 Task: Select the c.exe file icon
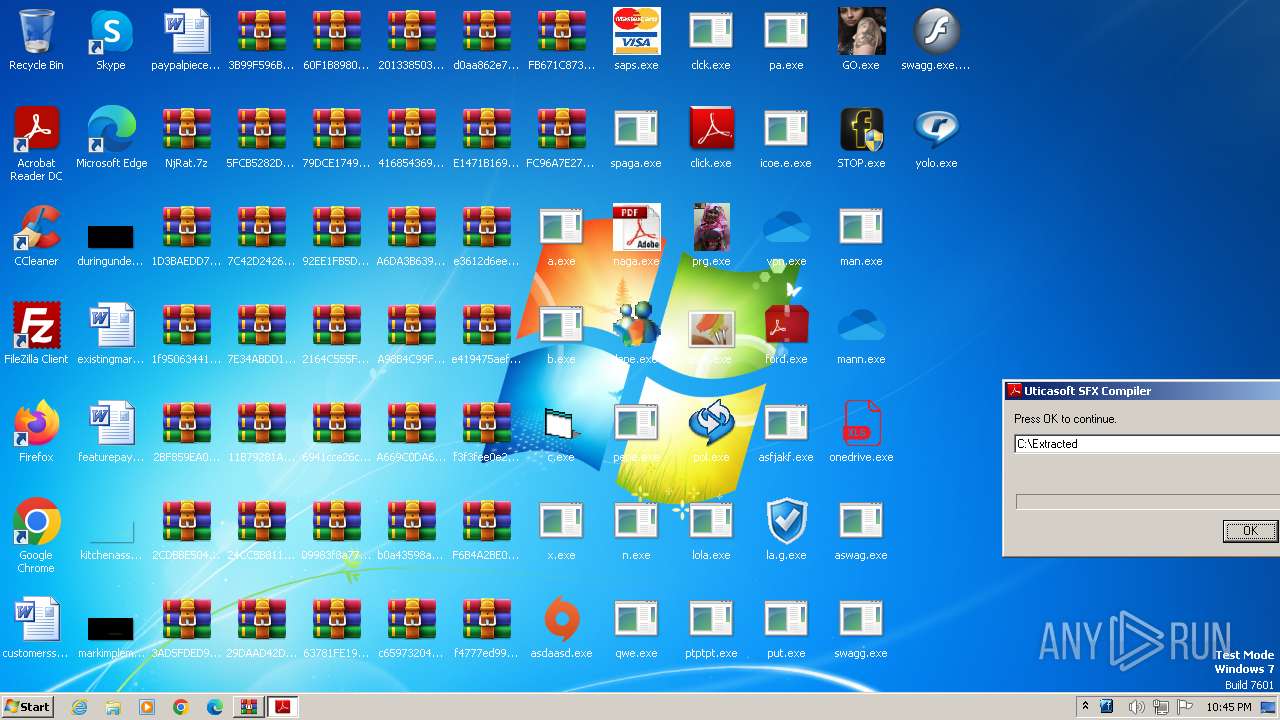561,423
